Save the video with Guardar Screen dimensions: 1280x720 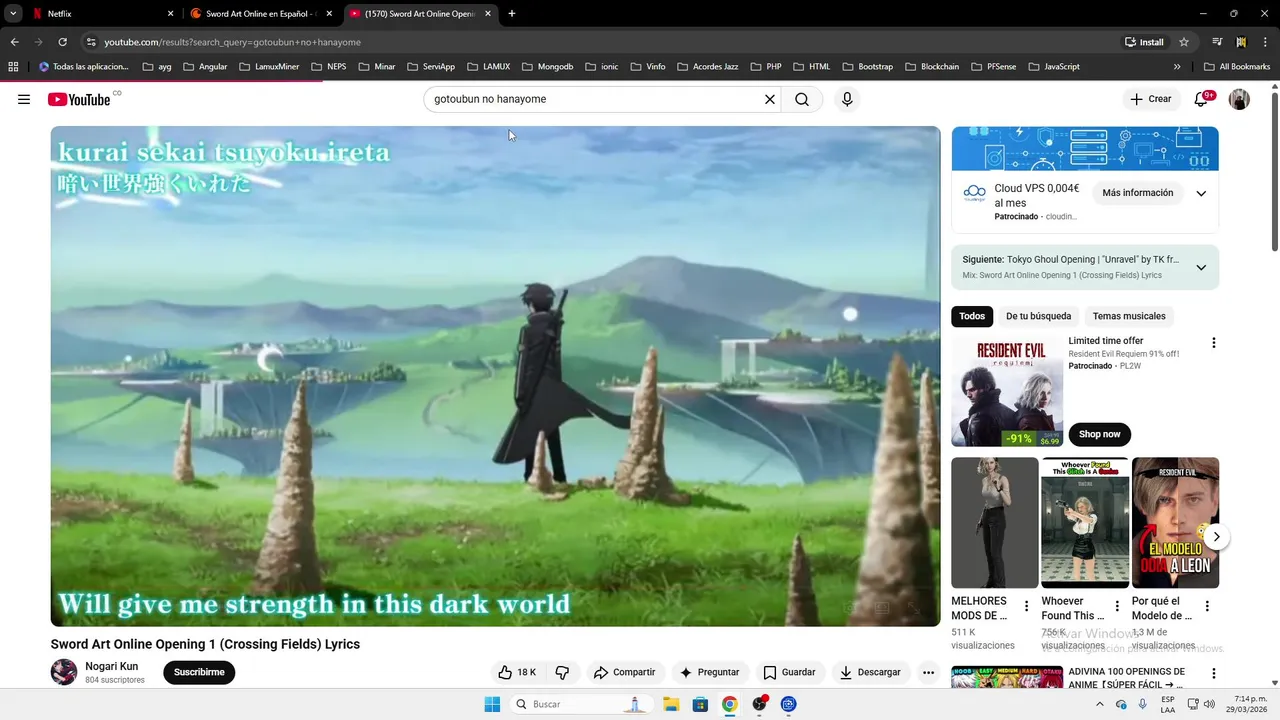click(x=789, y=672)
